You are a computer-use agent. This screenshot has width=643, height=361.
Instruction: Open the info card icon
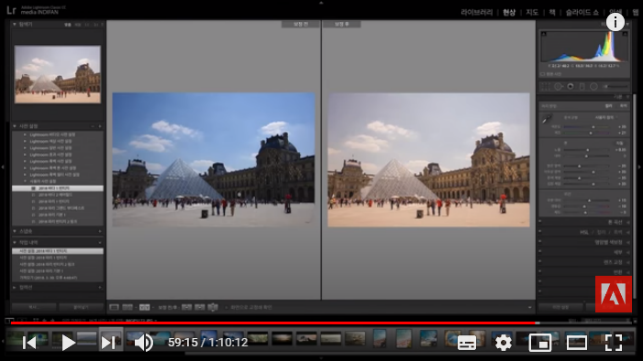pos(615,22)
